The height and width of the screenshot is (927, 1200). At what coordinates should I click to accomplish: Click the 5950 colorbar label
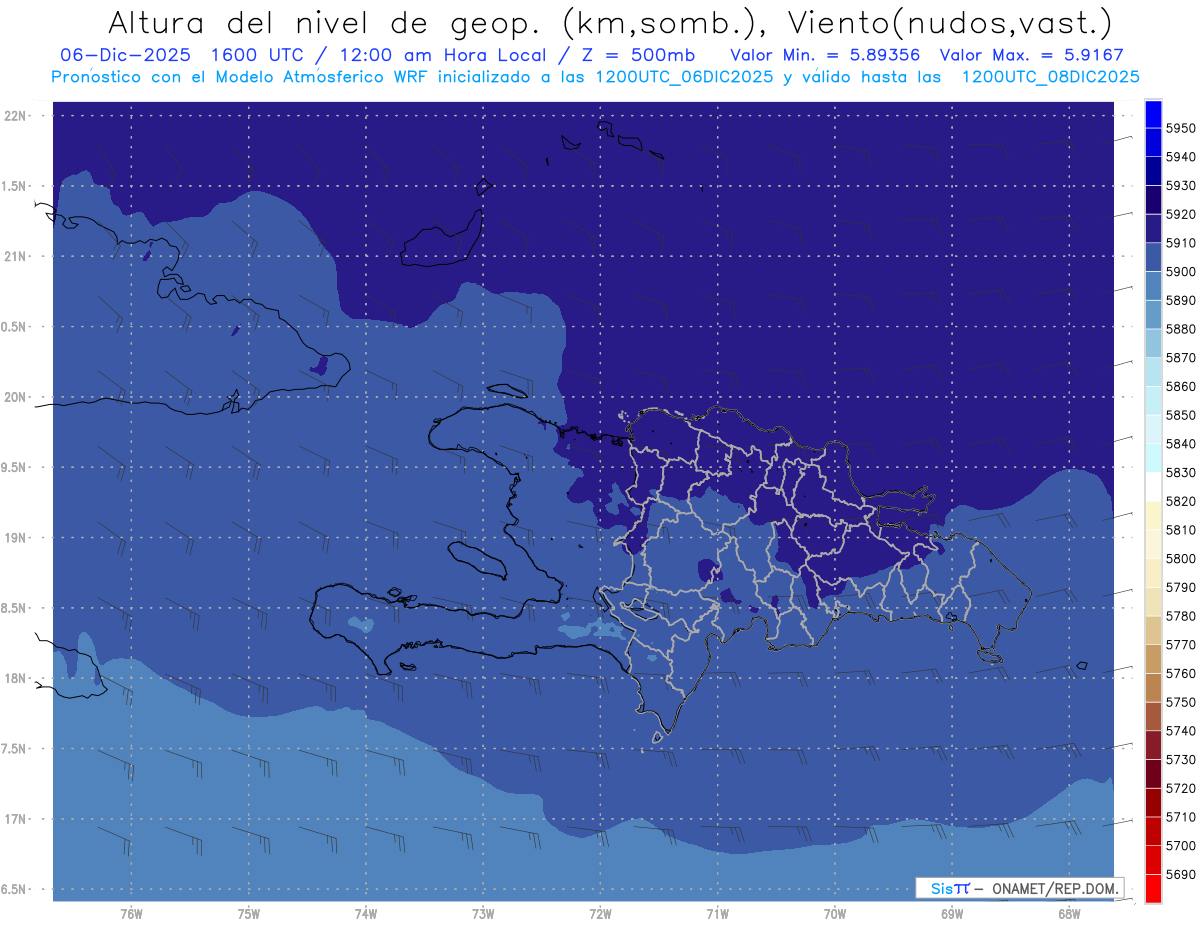(1180, 128)
